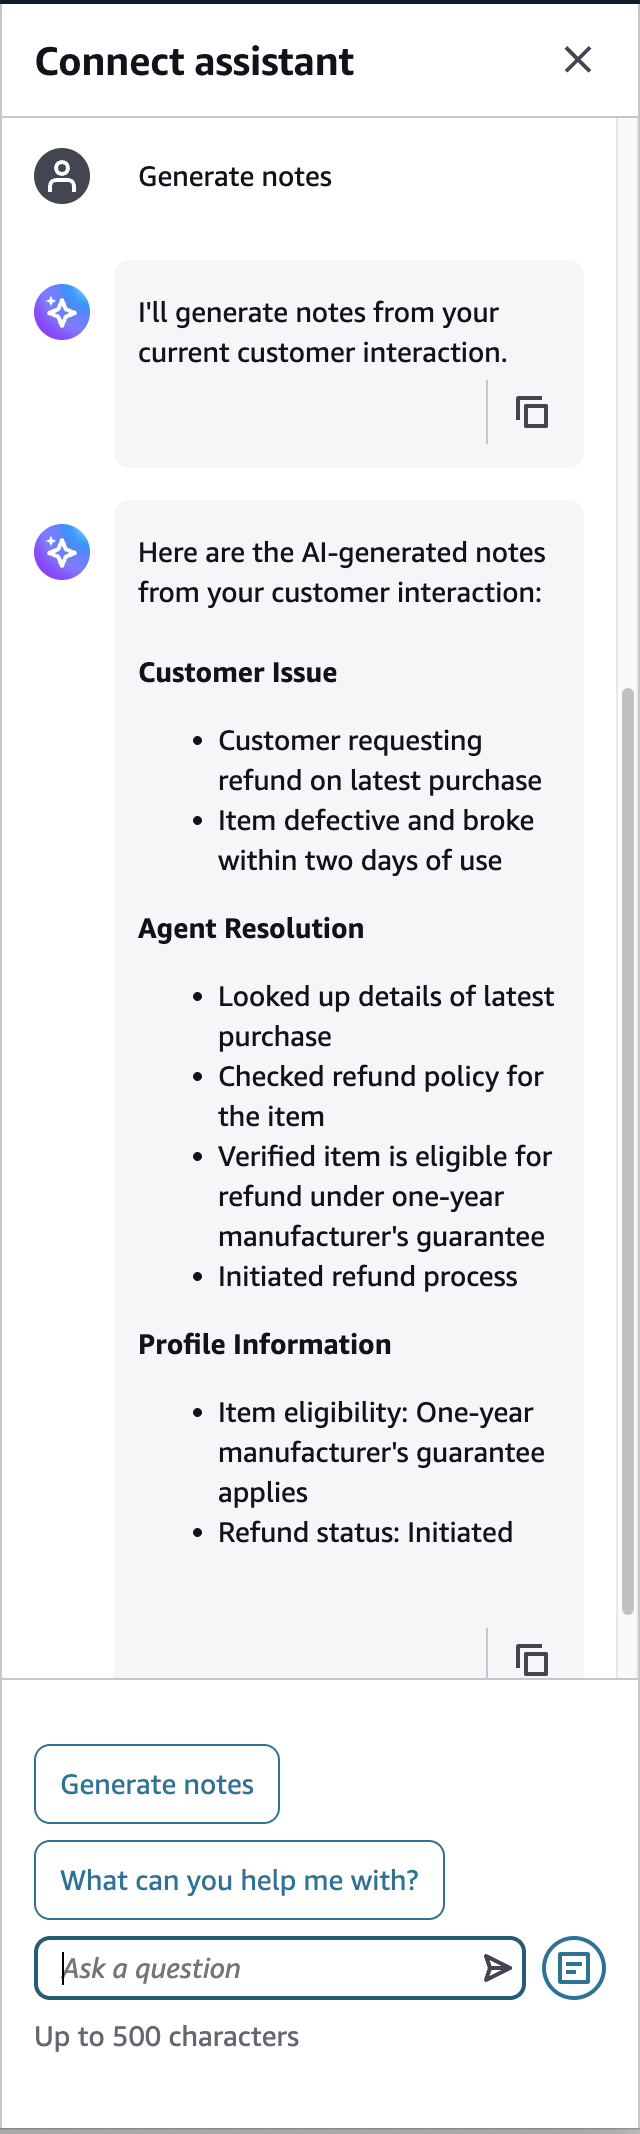This screenshot has height=2134, width=640.
Task: Send the question with the arrow icon
Action: point(497,1968)
